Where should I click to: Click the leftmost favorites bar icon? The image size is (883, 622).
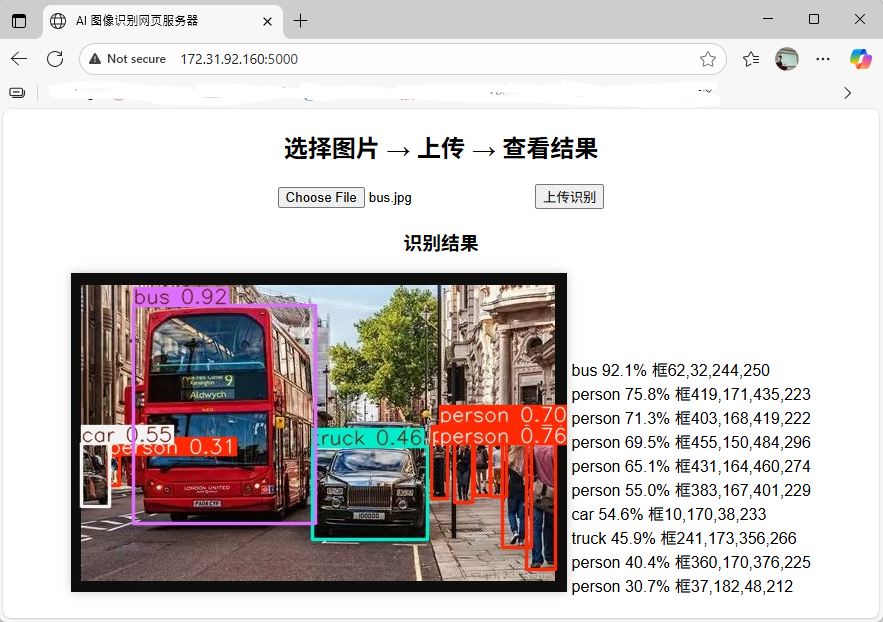[17, 92]
